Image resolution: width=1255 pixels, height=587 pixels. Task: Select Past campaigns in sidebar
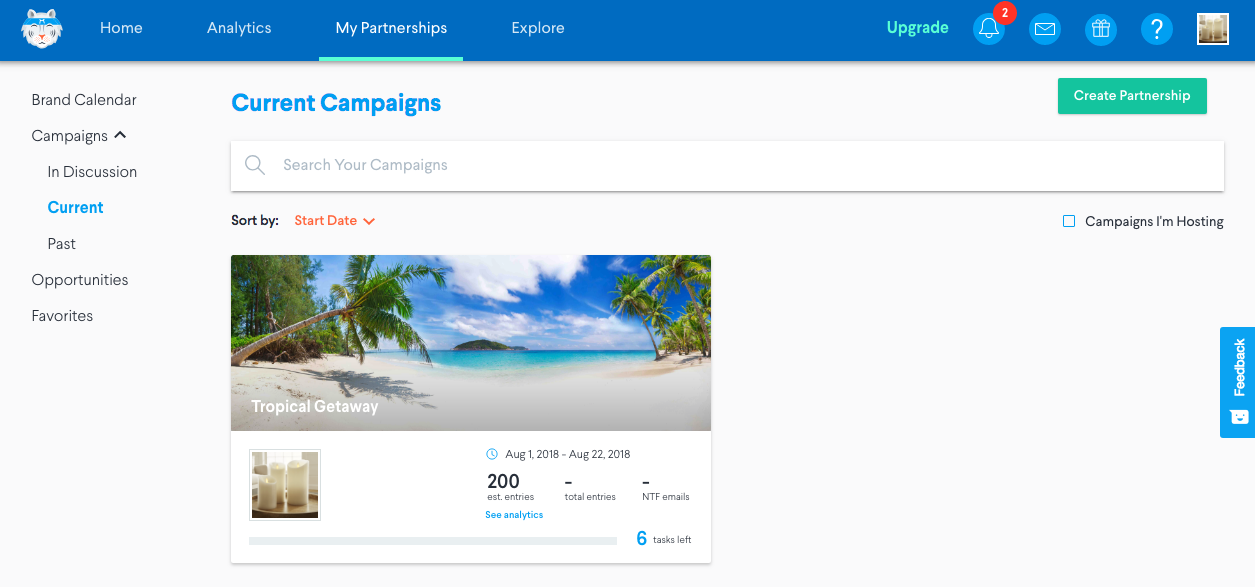[62, 244]
